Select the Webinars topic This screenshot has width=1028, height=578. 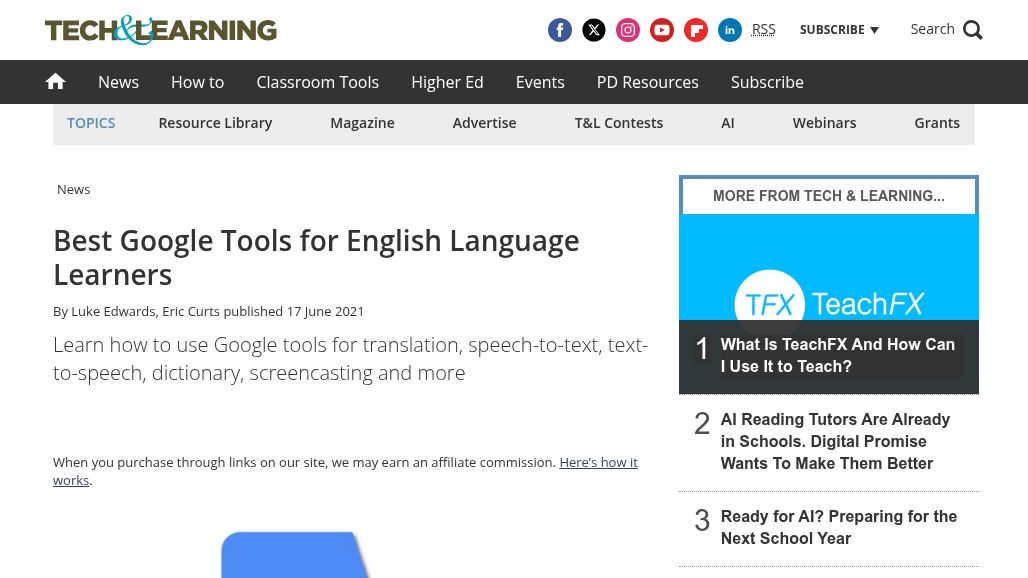pos(824,123)
